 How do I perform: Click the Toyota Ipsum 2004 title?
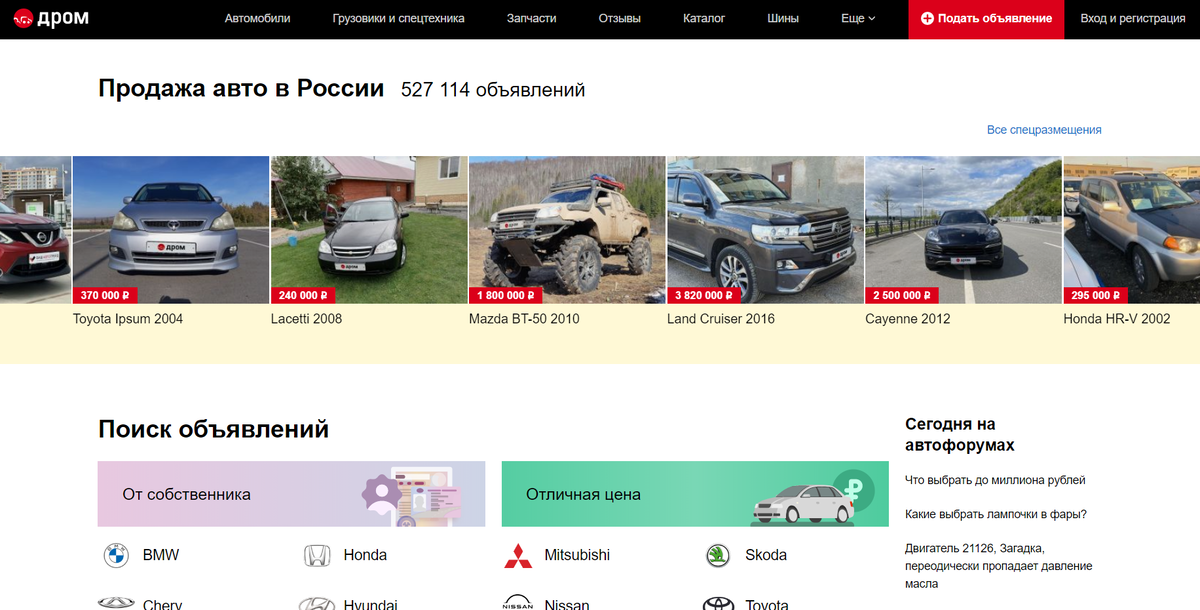[x=128, y=319]
